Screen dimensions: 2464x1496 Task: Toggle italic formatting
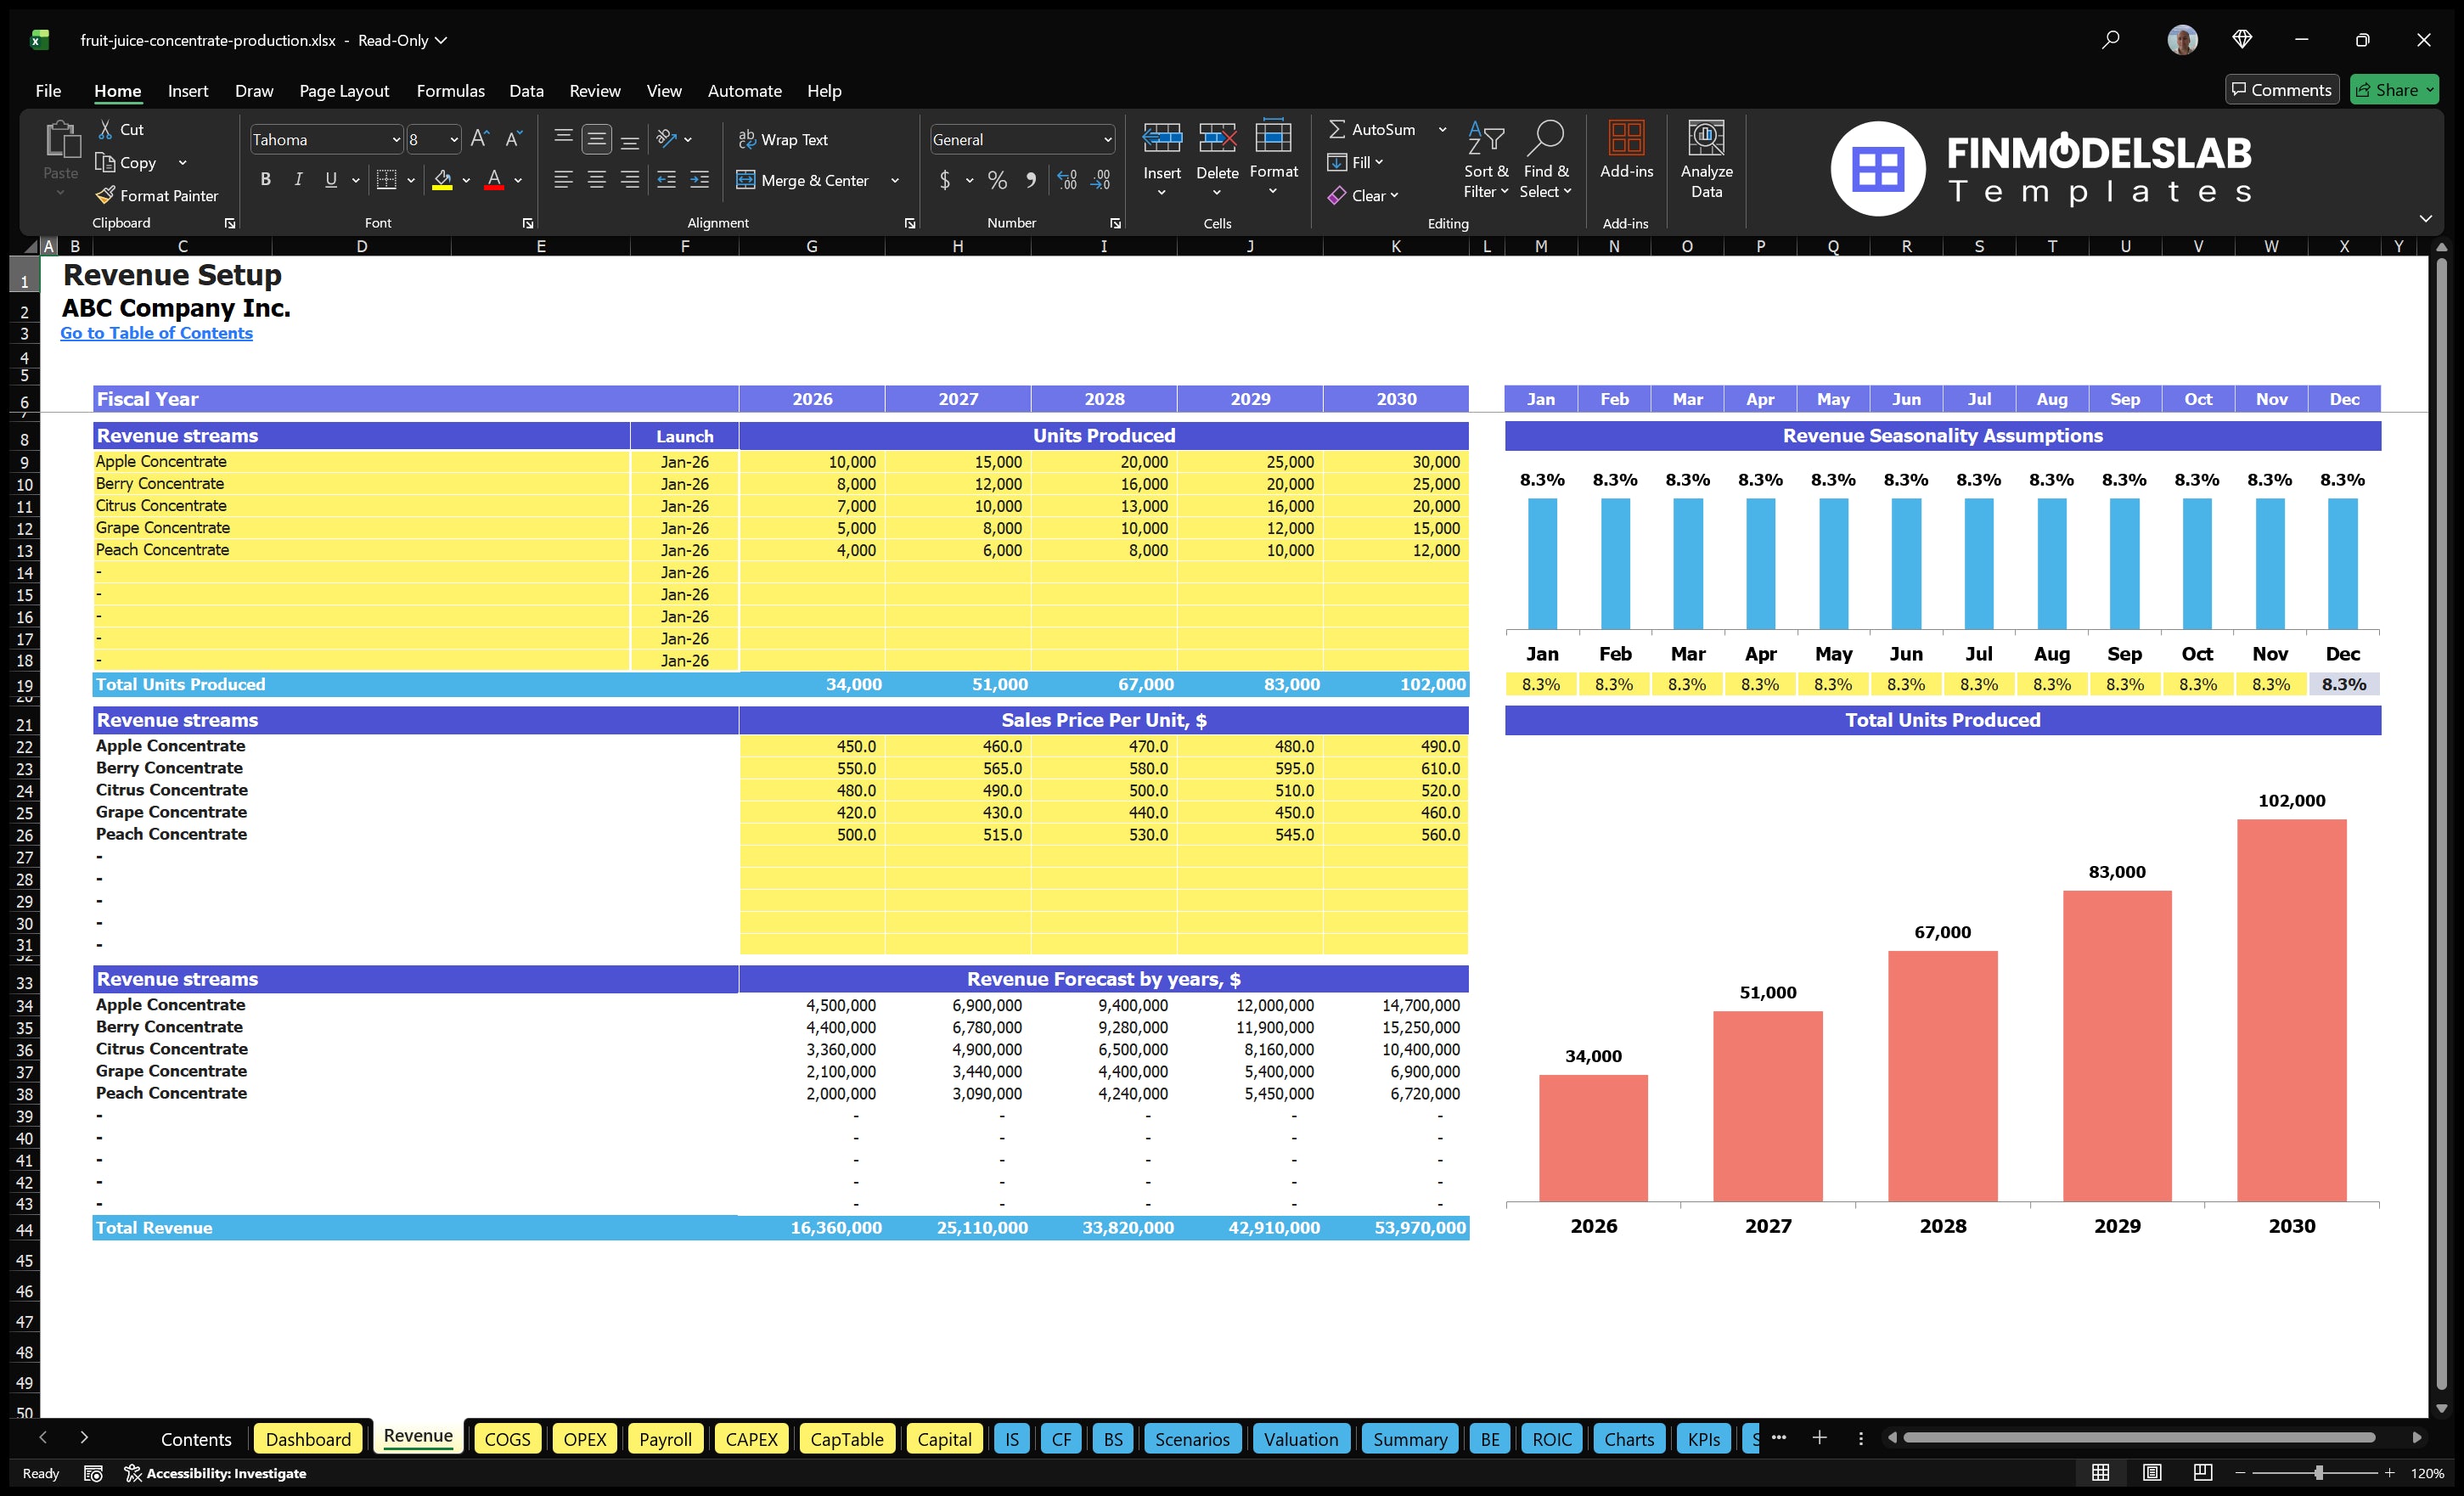(297, 179)
